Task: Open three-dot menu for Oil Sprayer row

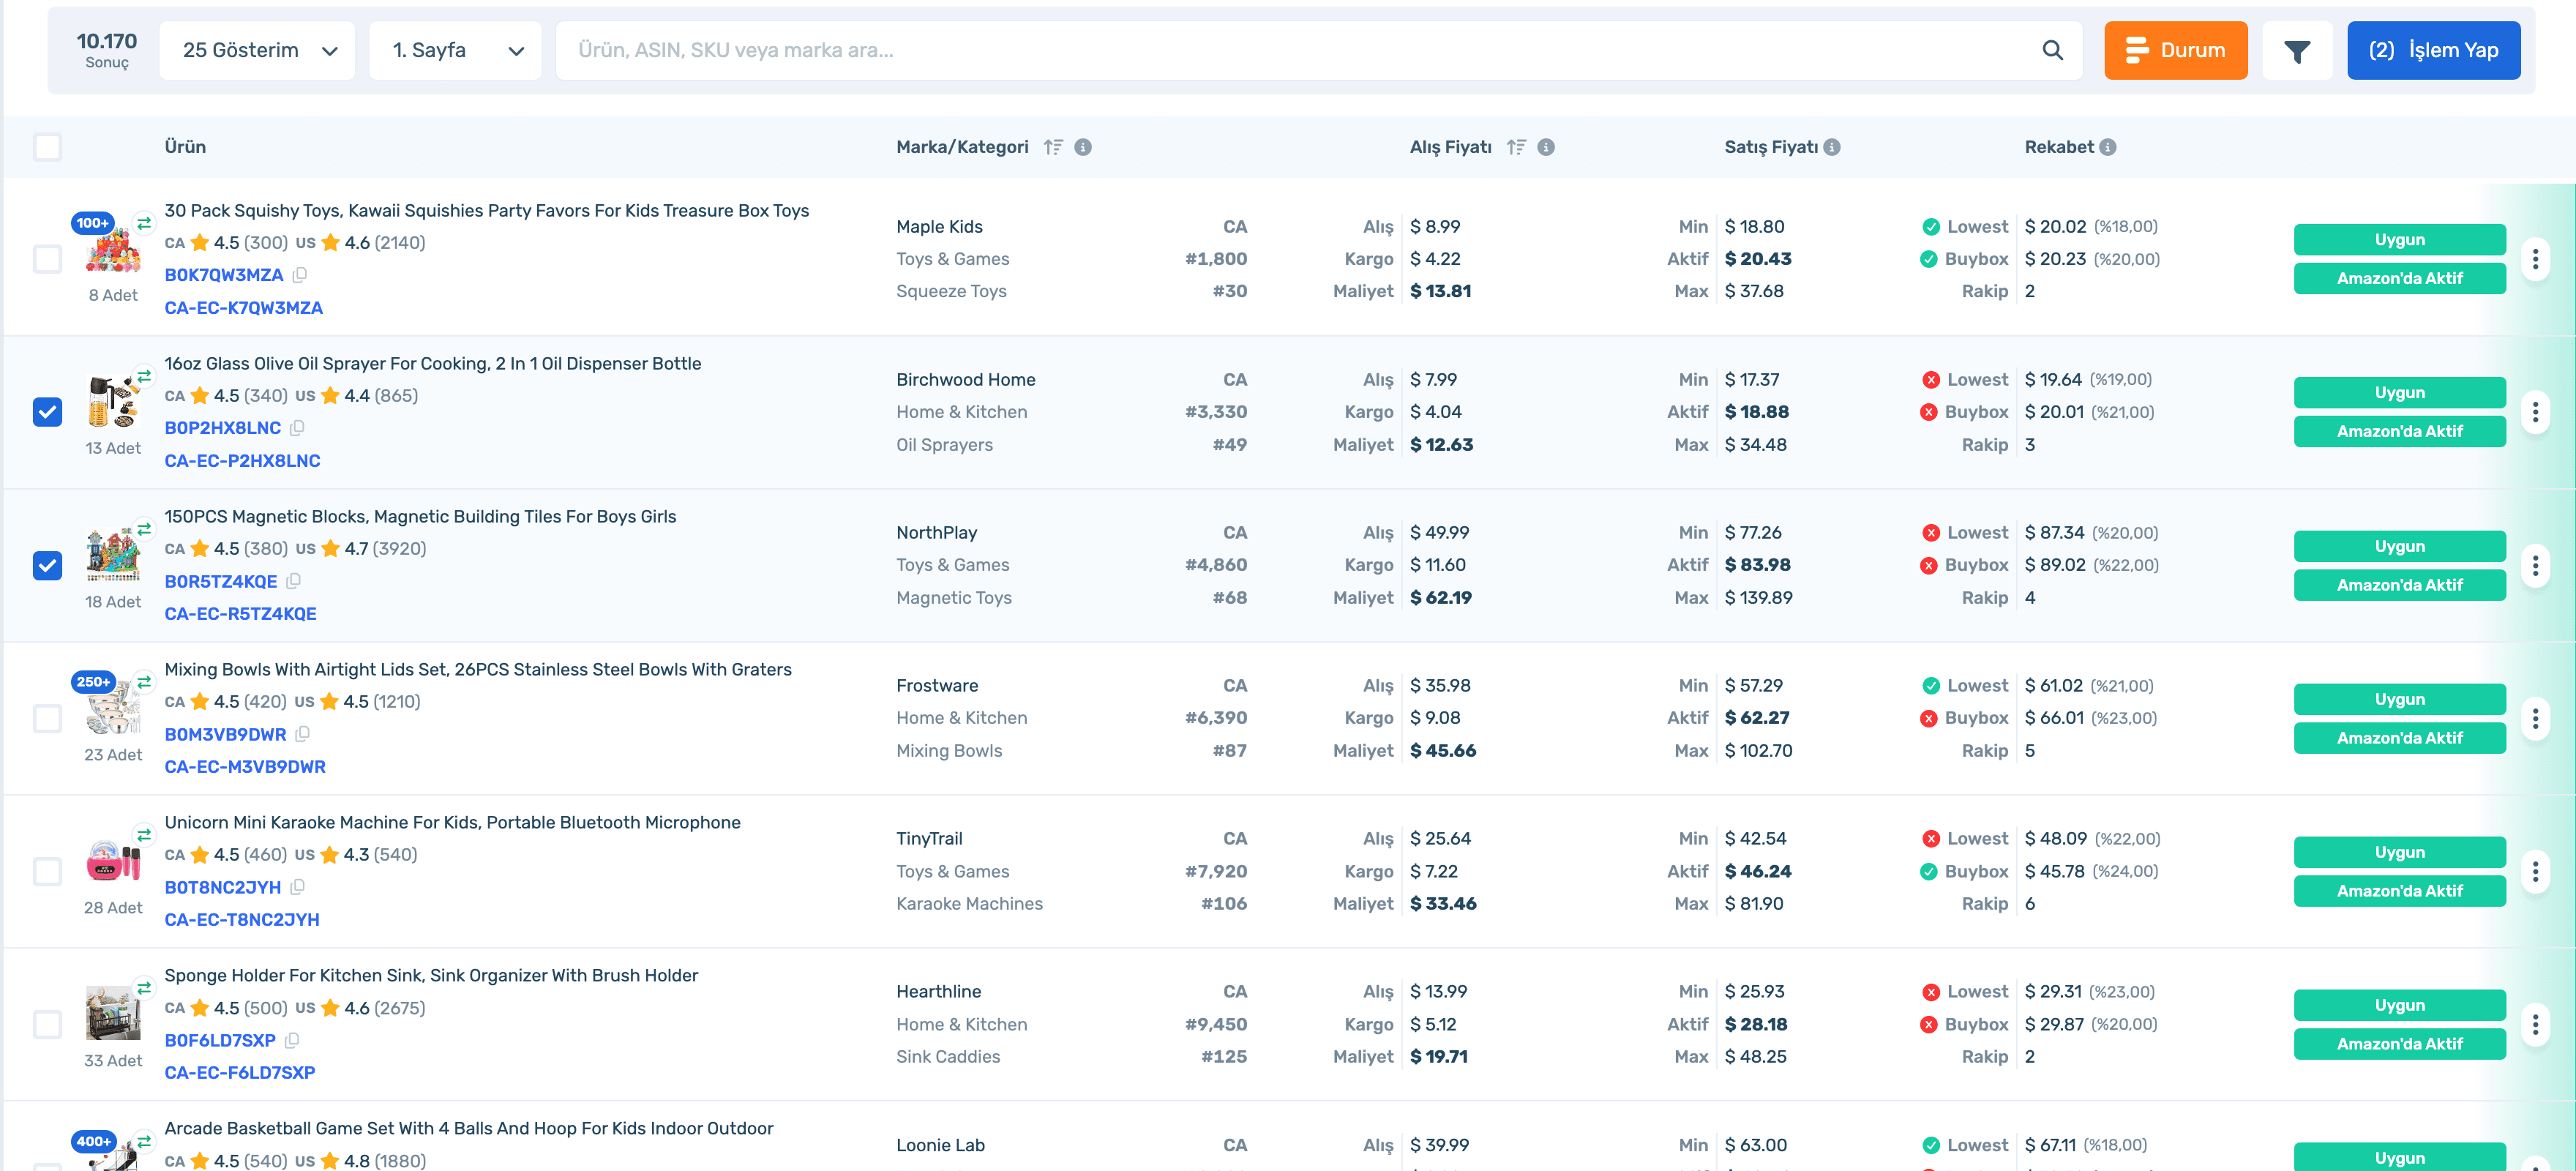Action: 2535,412
